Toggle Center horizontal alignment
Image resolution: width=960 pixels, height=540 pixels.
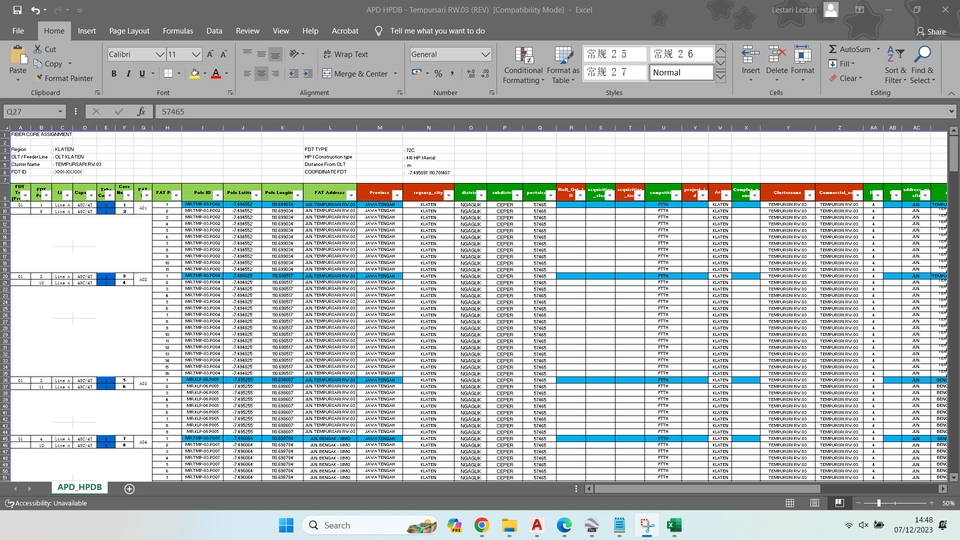(x=261, y=73)
